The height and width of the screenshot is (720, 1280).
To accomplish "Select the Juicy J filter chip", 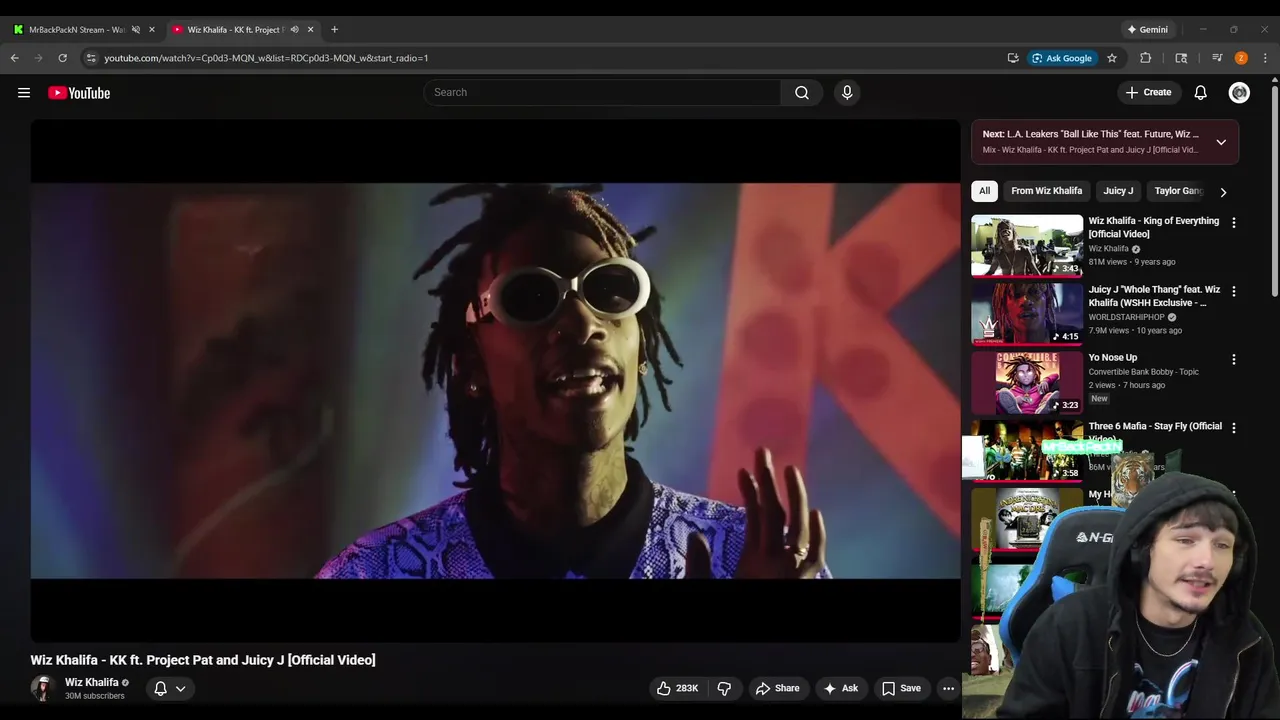I will (x=1118, y=191).
